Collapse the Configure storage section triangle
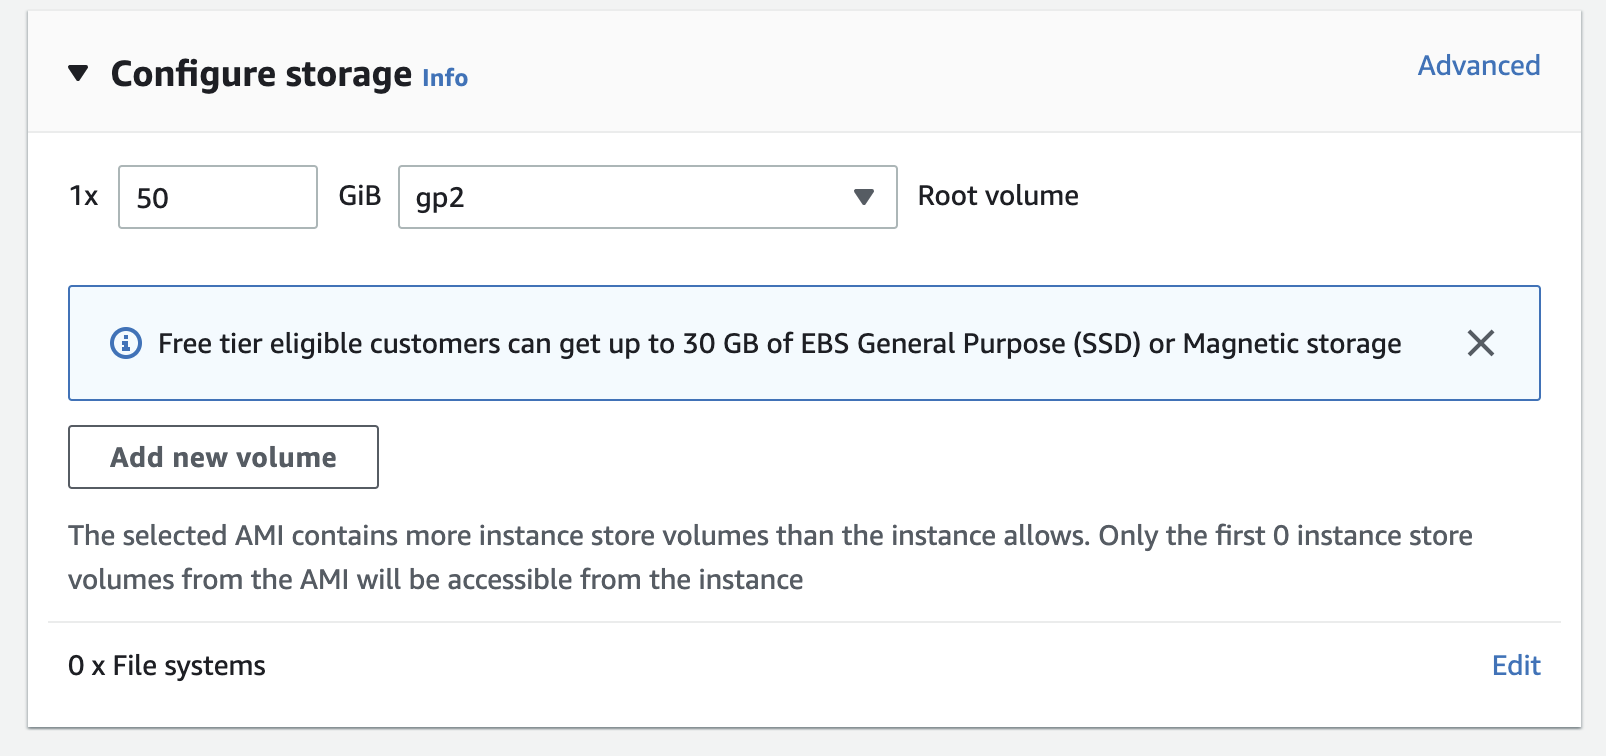Screen dimensions: 1606x756 click(x=78, y=73)
